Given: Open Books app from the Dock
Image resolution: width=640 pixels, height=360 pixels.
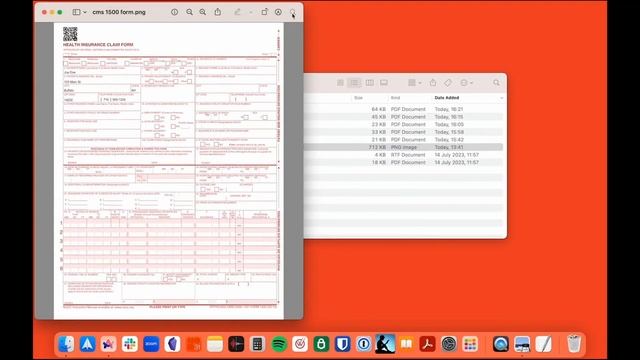Looking at the screenshot, I should pyautogui.click(x=406, y=344).
